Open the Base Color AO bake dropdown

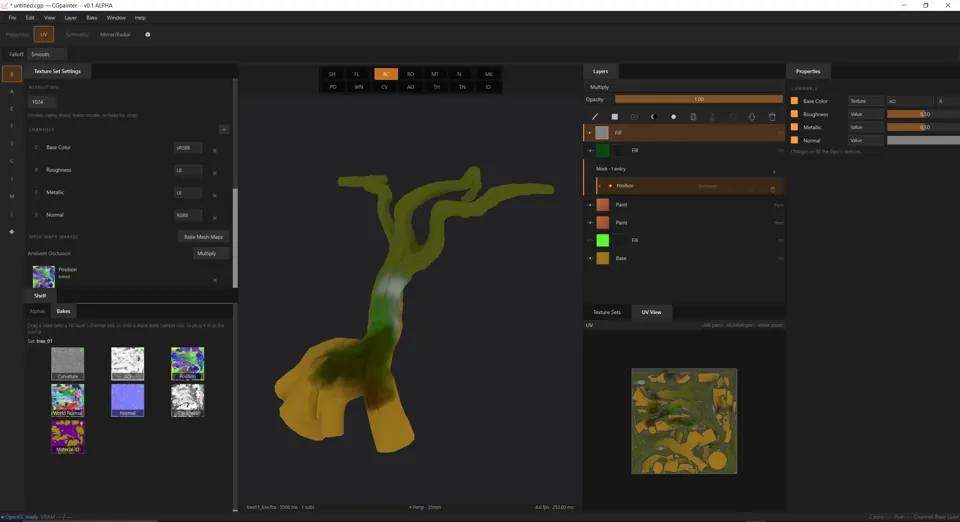click(x=910, y=101)
